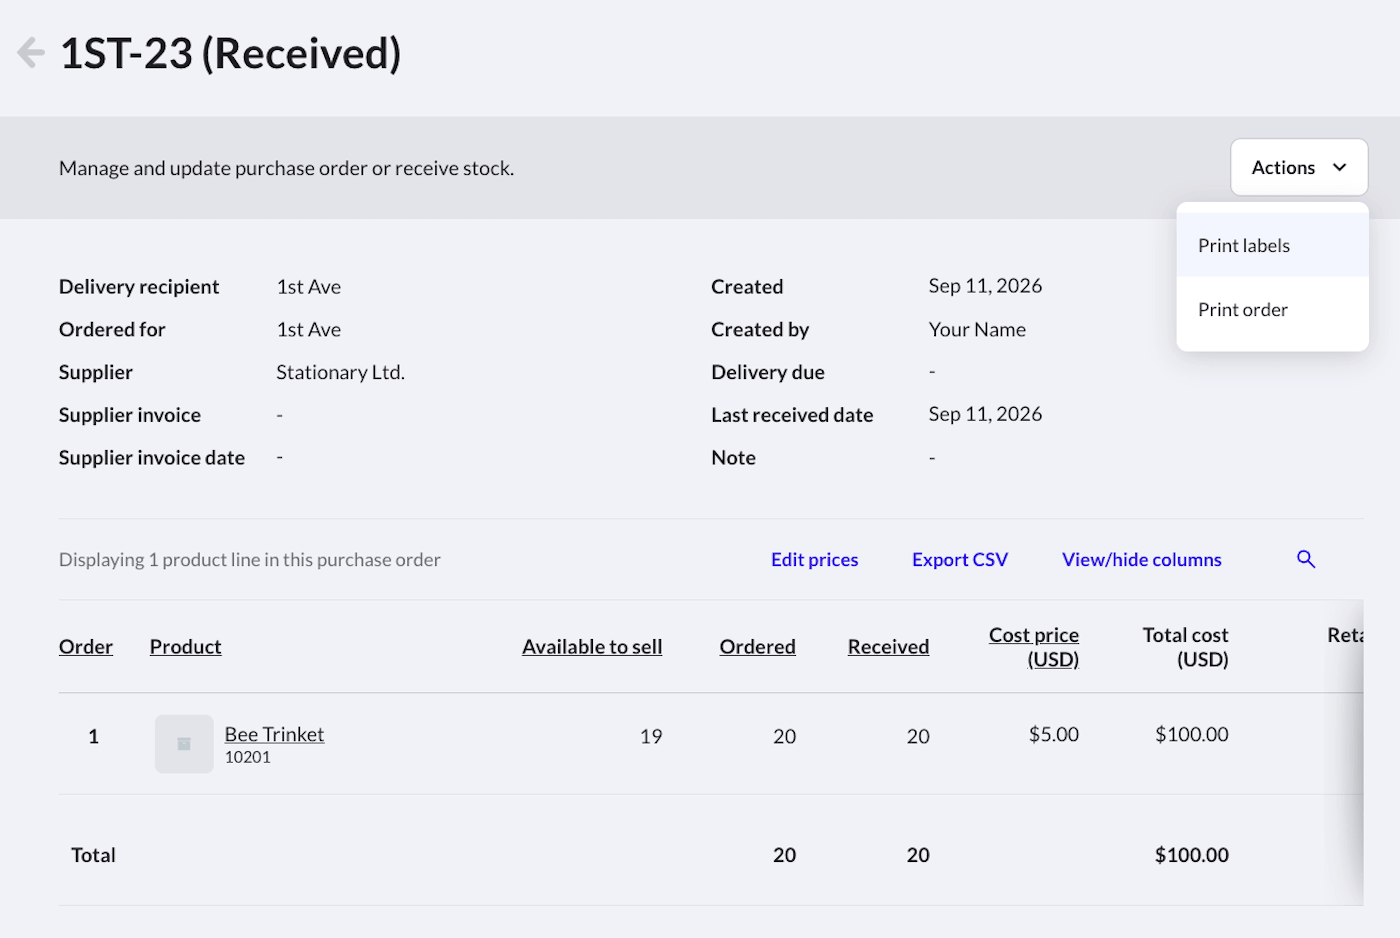The height and width of the screenshot is (938, 1400).
Task: Select the supplier name Stationary Ltd.
Action: pos(340,372)
